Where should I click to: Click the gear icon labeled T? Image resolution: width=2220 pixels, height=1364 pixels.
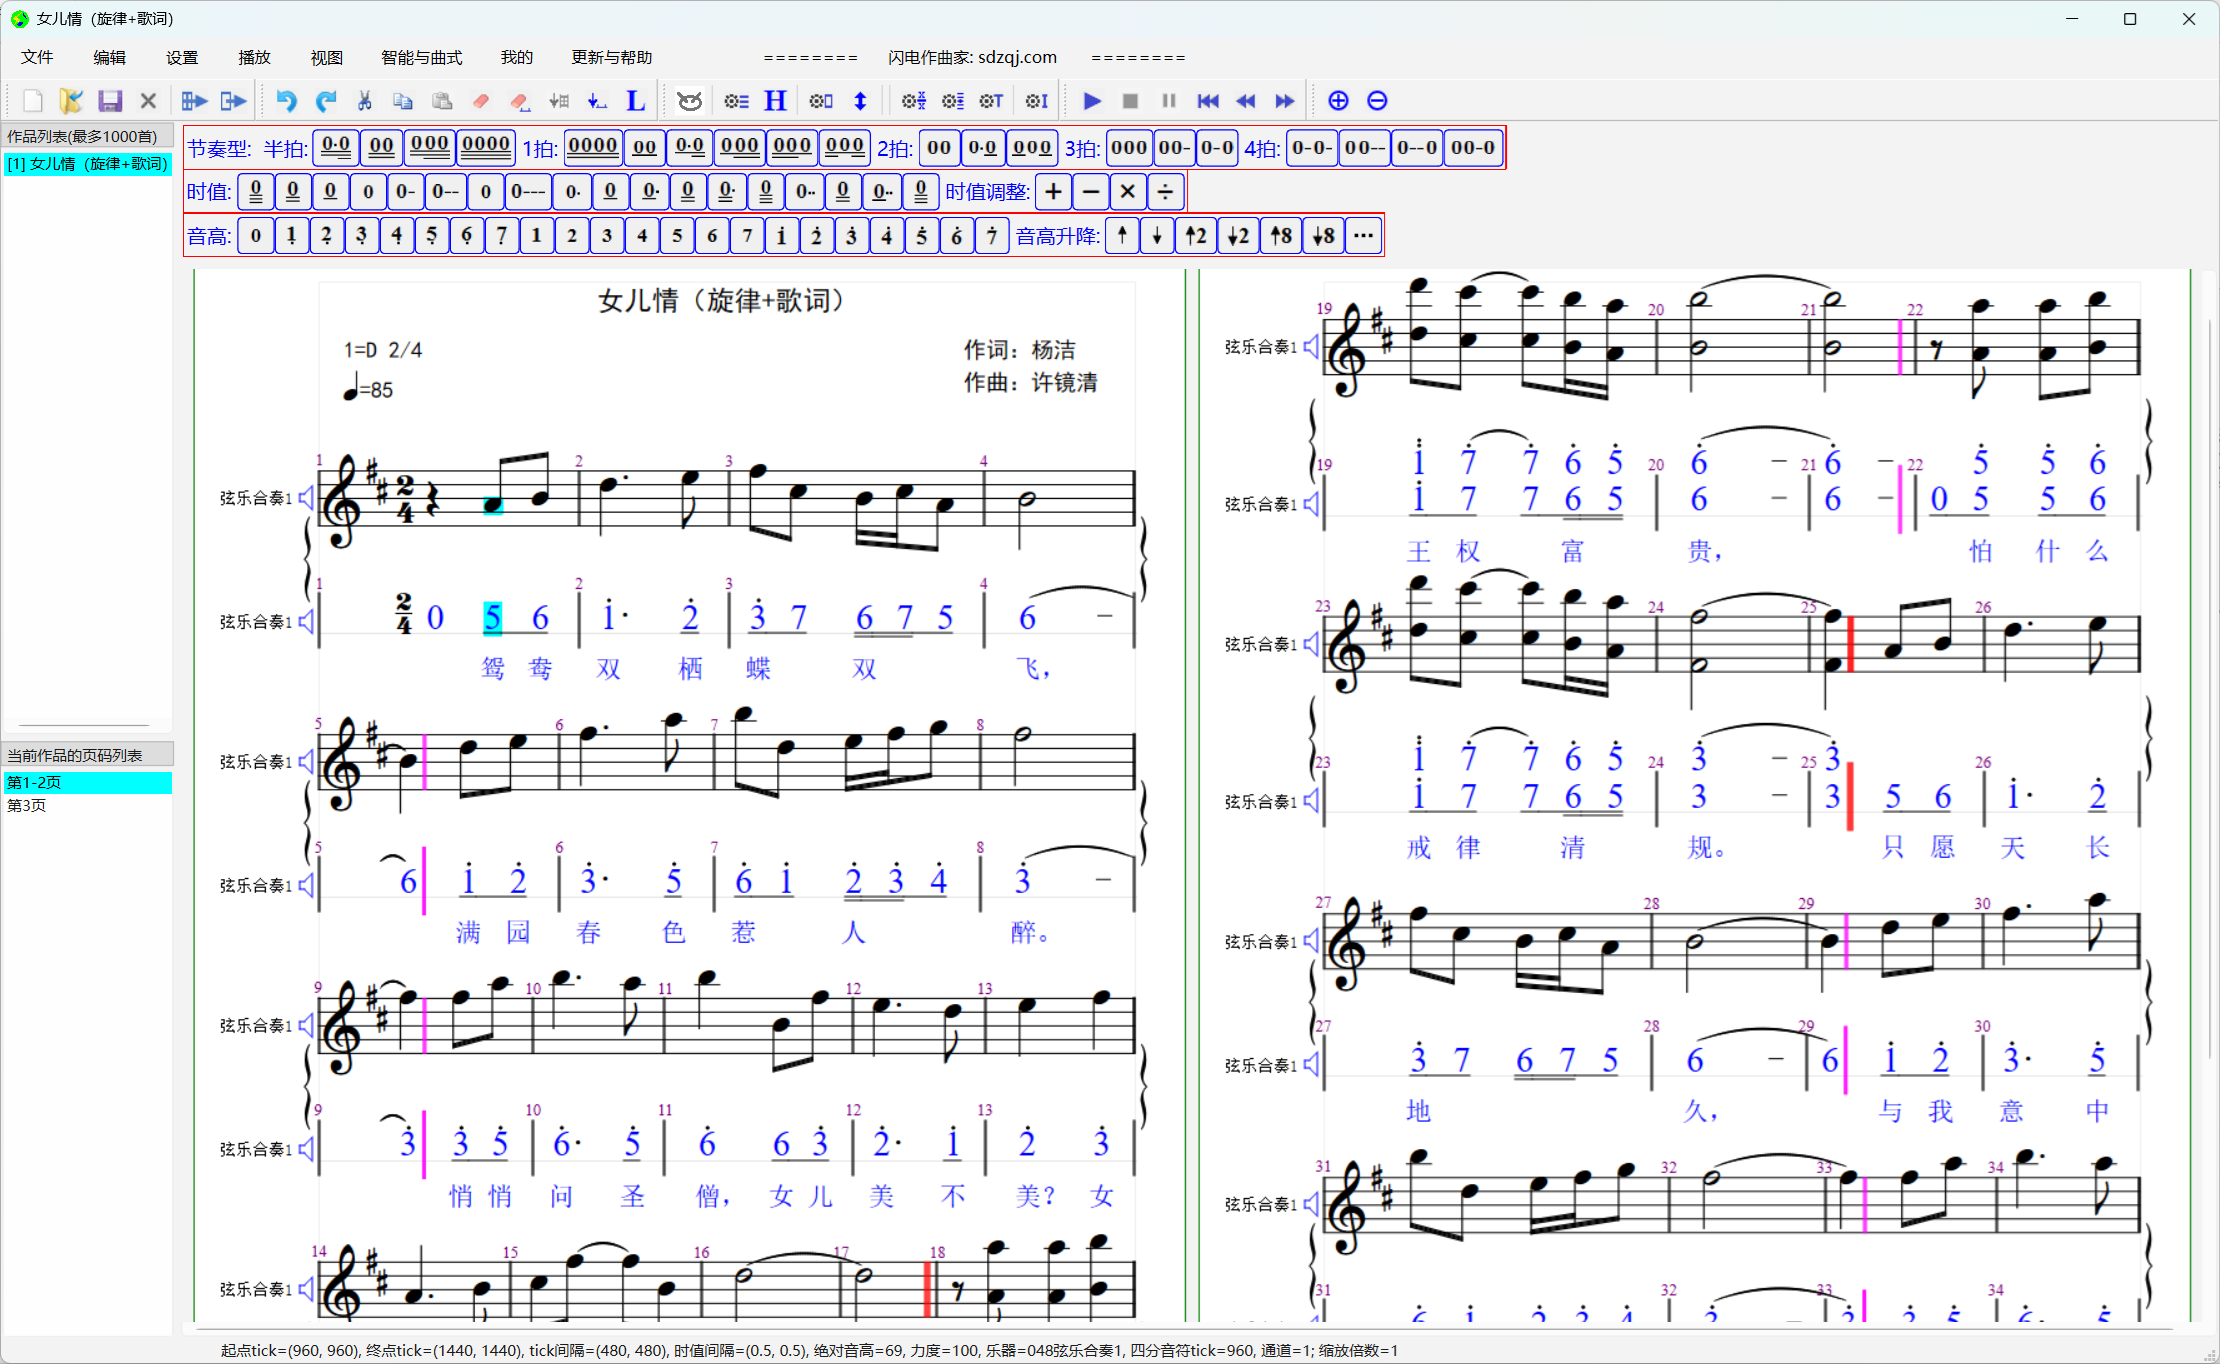point(991,101)
